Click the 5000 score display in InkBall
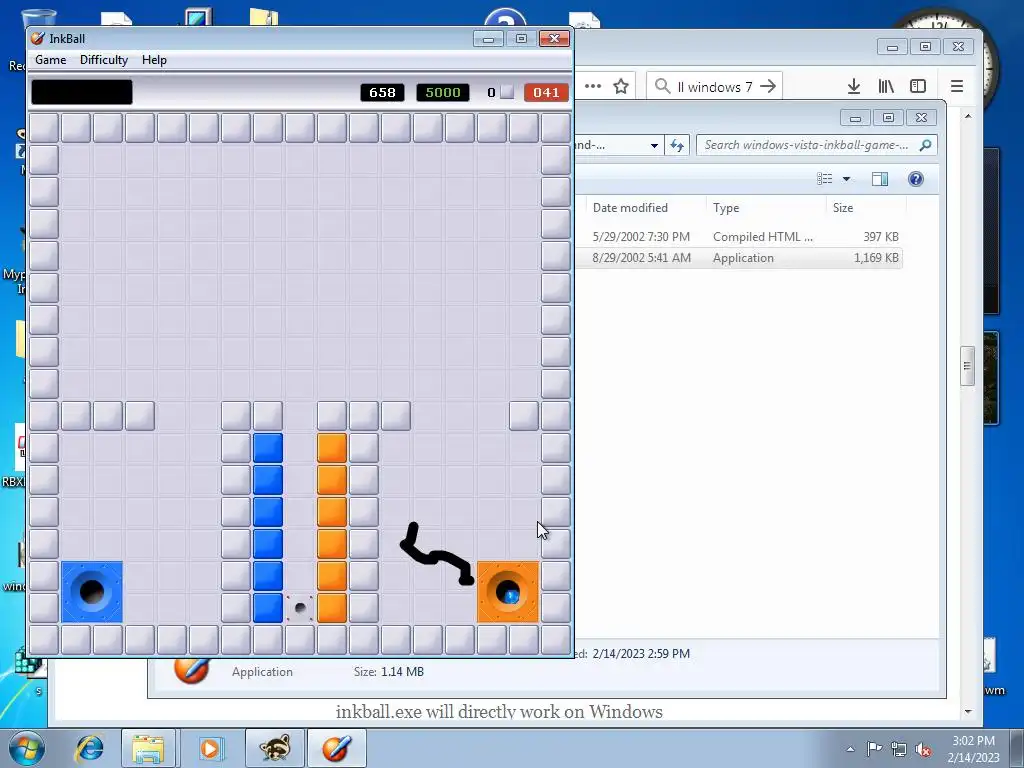Viewport: 1024px width, 768px height. pyautogui.click(x=443, y=92)
